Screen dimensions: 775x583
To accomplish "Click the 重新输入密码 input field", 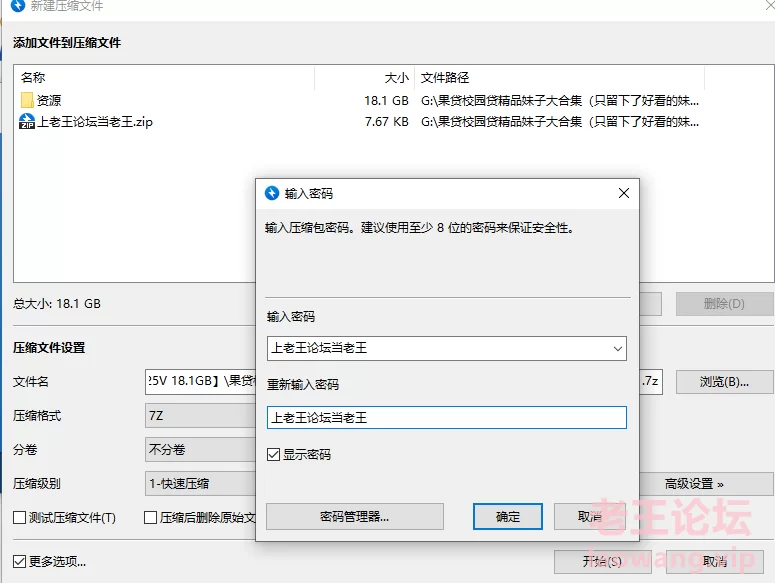I will click(x=447, y=418).
